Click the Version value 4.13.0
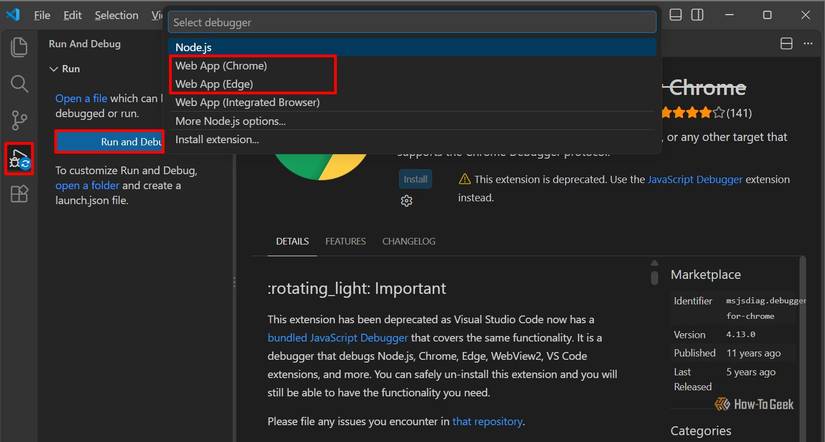This screenshot has width=825, height=442. (741, 335)
